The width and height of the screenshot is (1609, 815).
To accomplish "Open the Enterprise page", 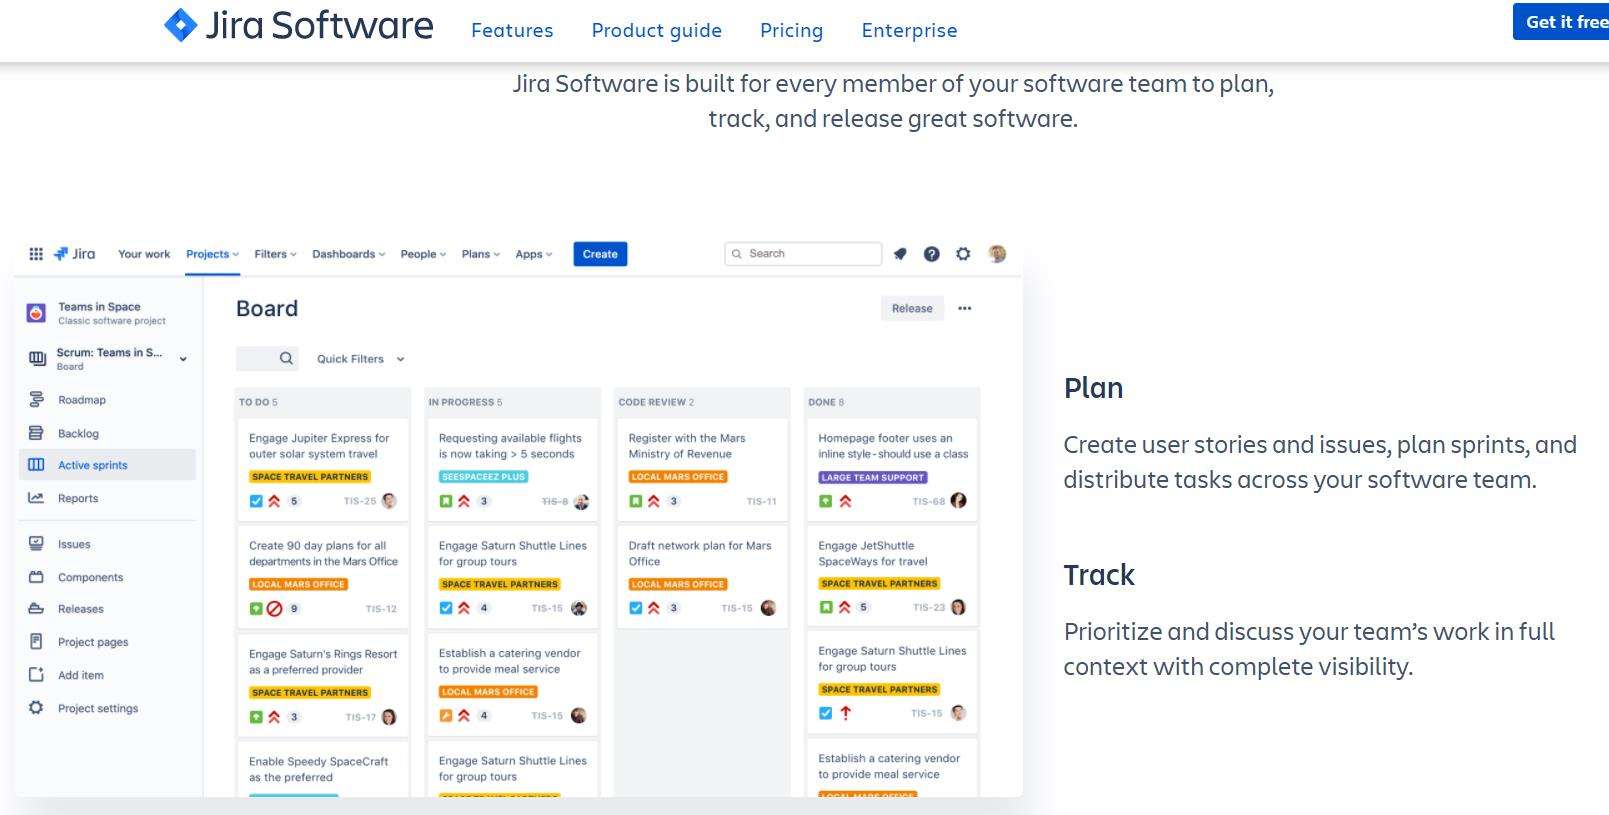I will [909, 31].
